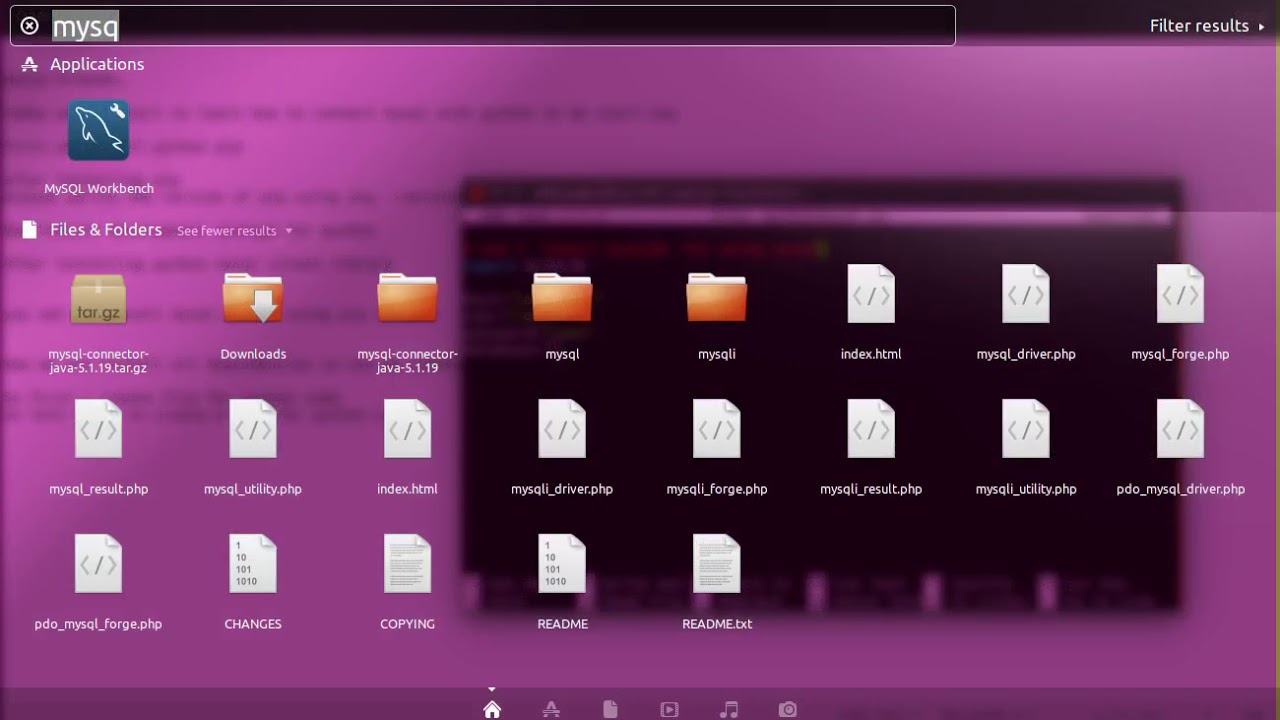
Task: Open the index.html icon beside mysqli folder
Action: pyautogui.click(x=871, y=294)
